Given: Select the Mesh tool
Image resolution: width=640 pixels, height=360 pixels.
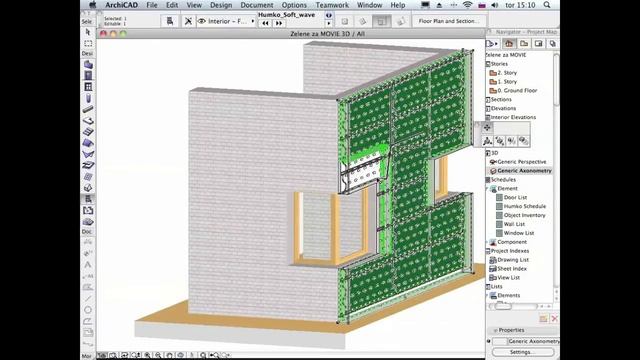Looking at the screenshot, I should (x=88, y=222).
